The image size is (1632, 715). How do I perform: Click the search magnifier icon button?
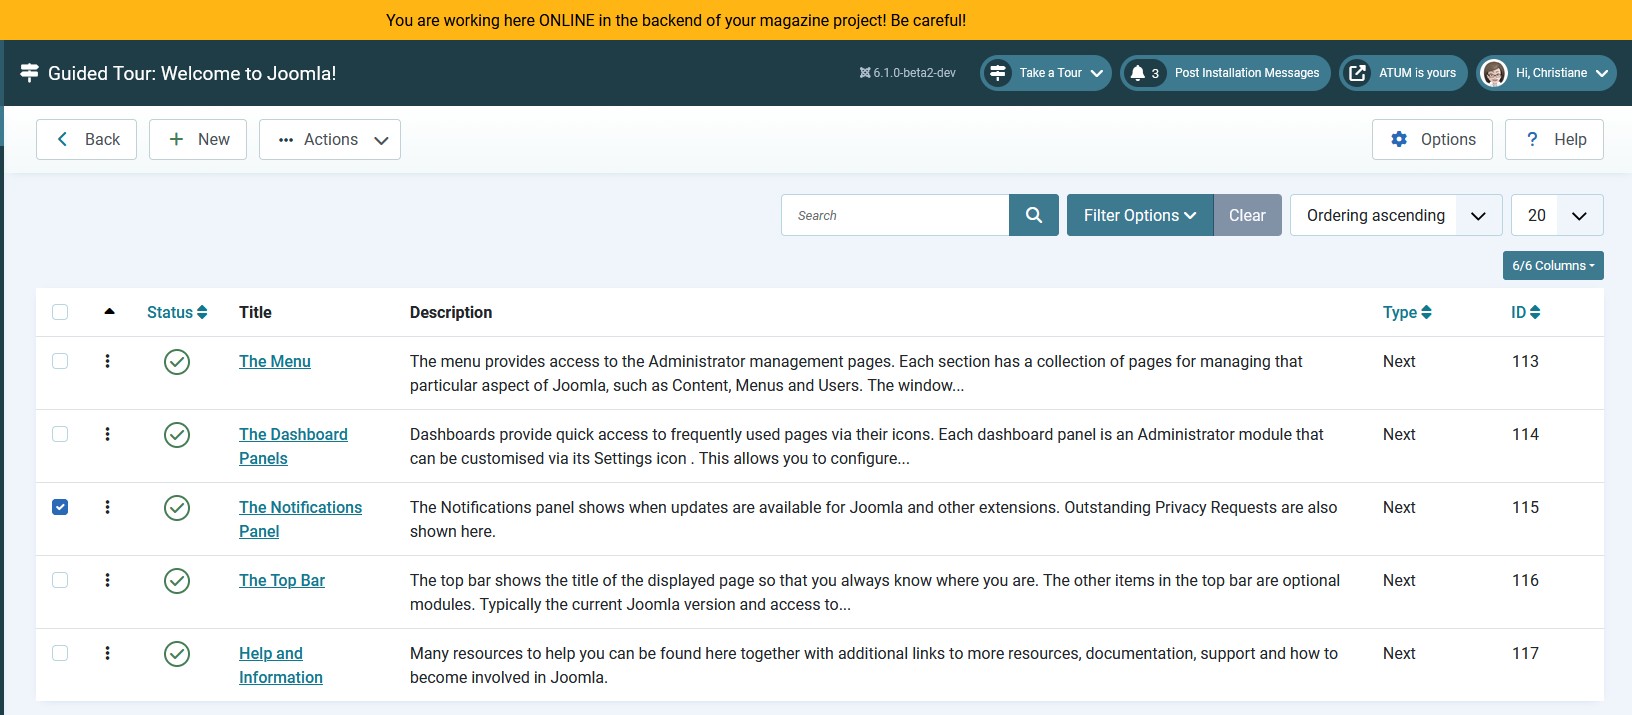[1033, 215]
